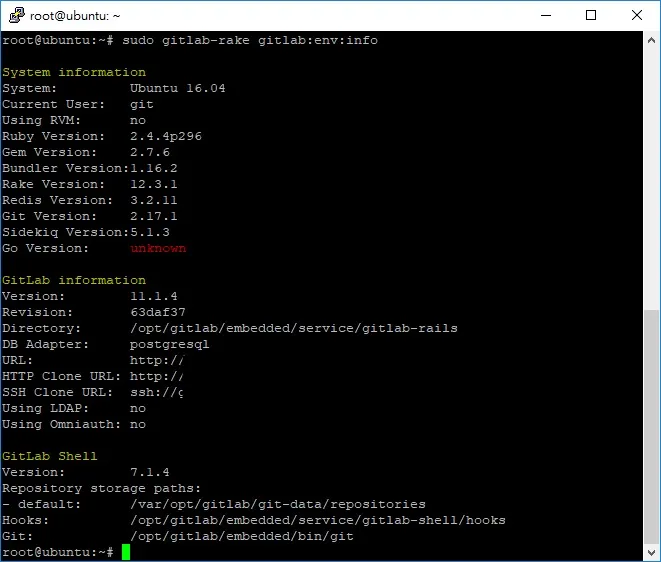Maximize the root@ubuntu terminal window
Viewport: 661px width, 562px height.
[x=591, y=15]
